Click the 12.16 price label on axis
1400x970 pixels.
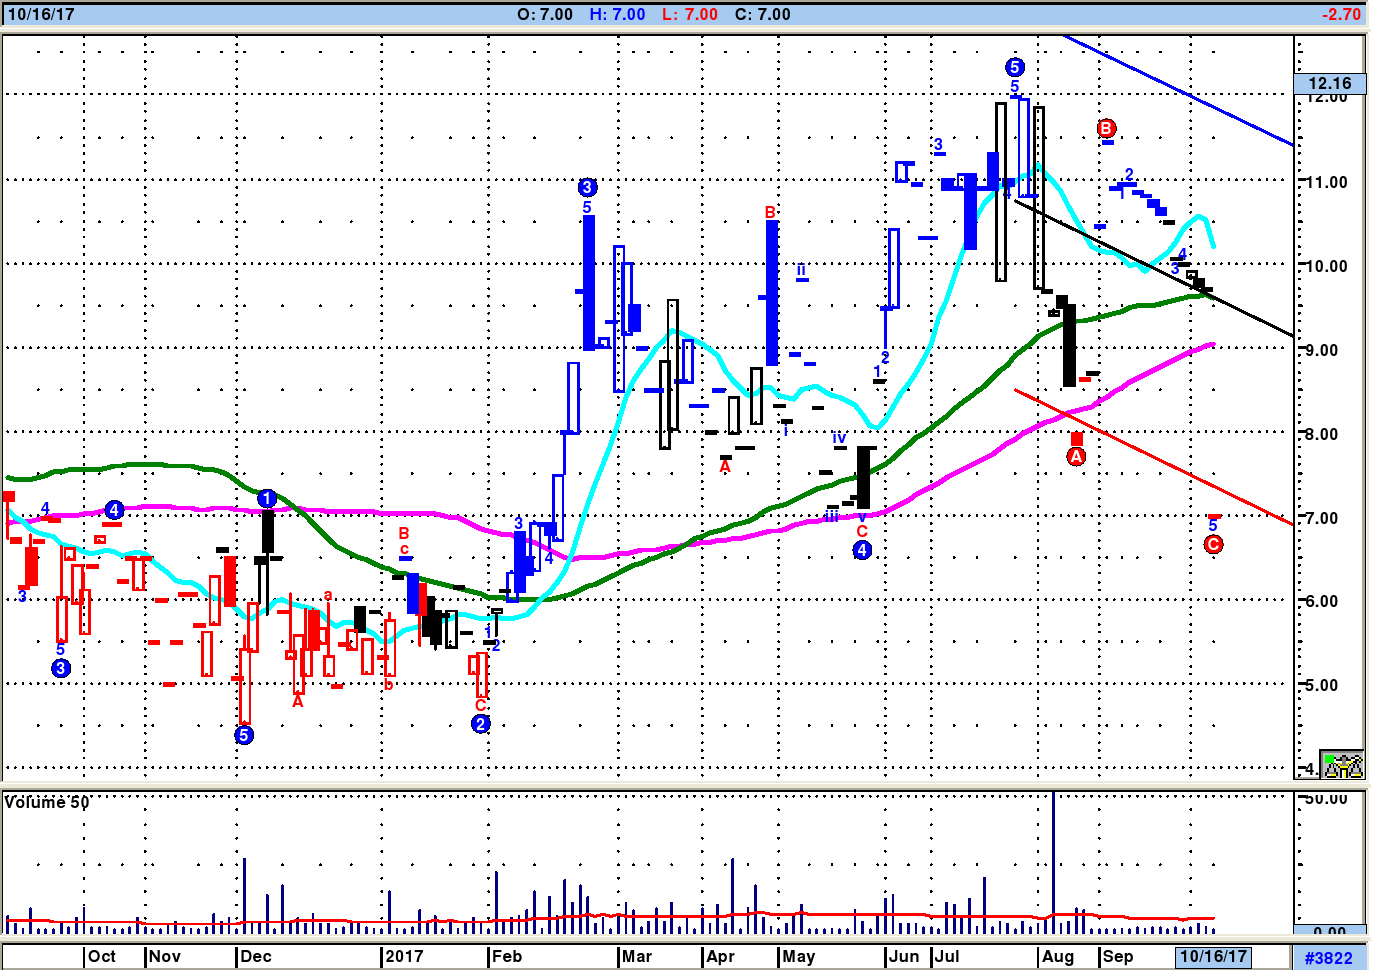1329,84
